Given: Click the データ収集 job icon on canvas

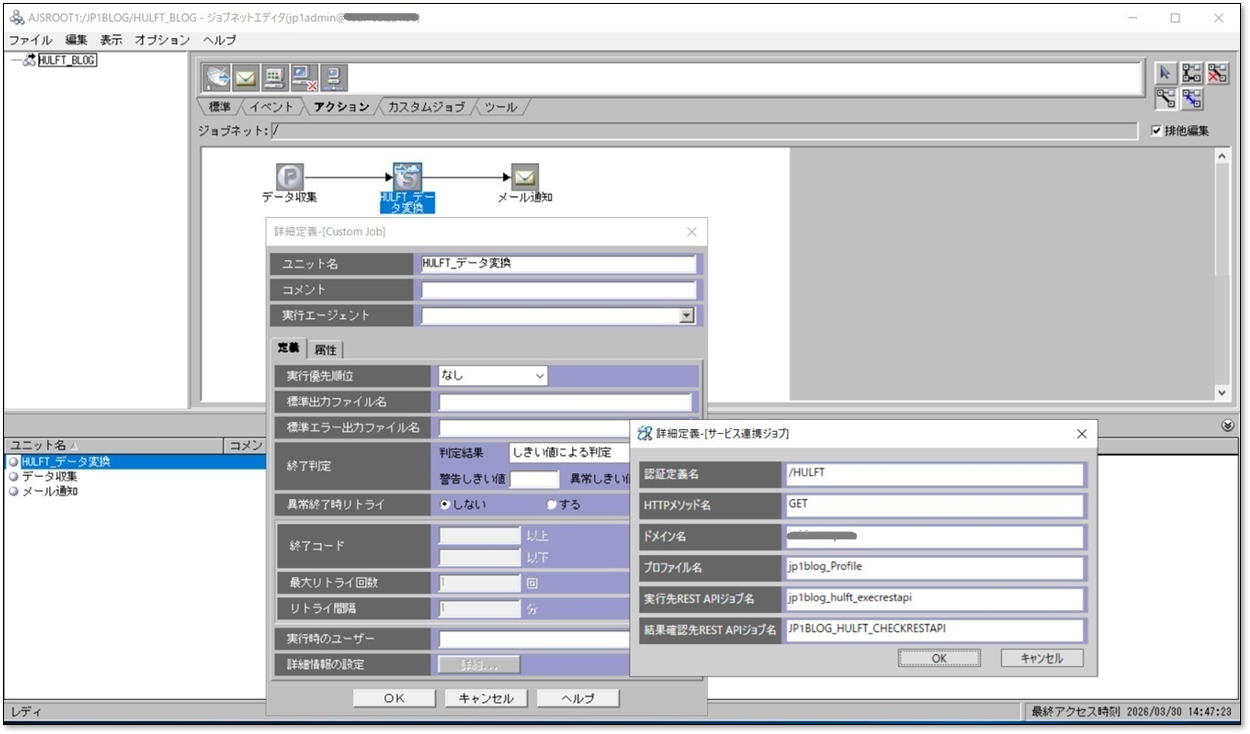Looking at the screenshot, I should [x=289, y=177].
